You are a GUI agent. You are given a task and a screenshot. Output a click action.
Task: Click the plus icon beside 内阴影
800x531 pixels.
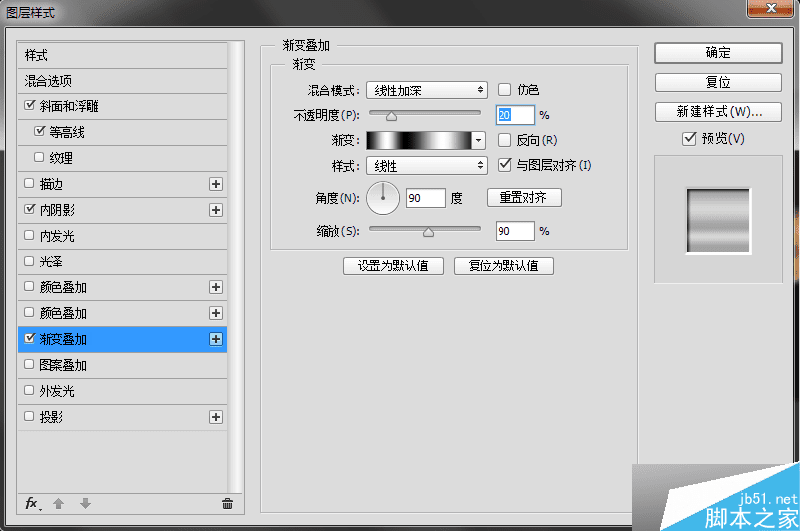pyautogui.click(x=216, y=210)
